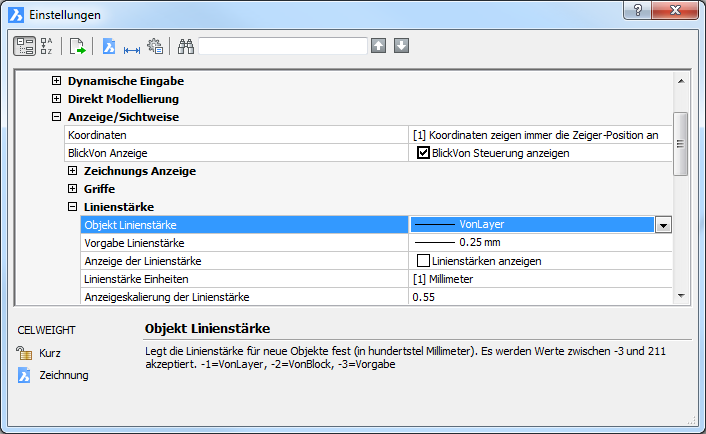Collapse the Linienstärke section
The width and height of the screenshot is (706, 434).
[x=73, y=207]
